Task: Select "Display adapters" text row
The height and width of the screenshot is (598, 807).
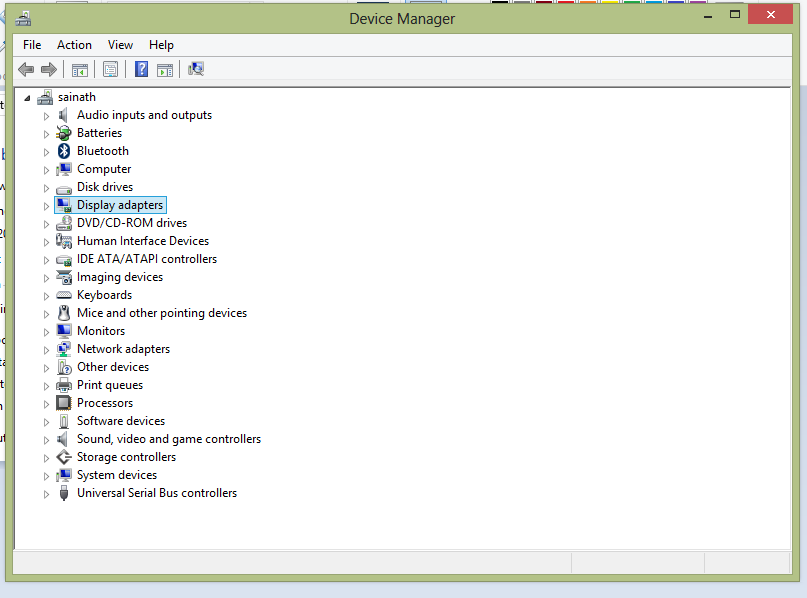Action: 120,205
